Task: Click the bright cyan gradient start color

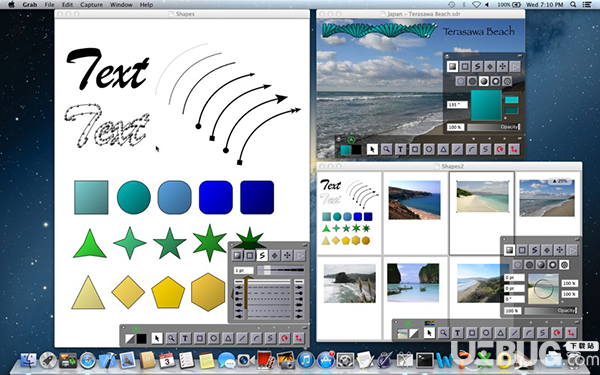Action: (512, 100)
